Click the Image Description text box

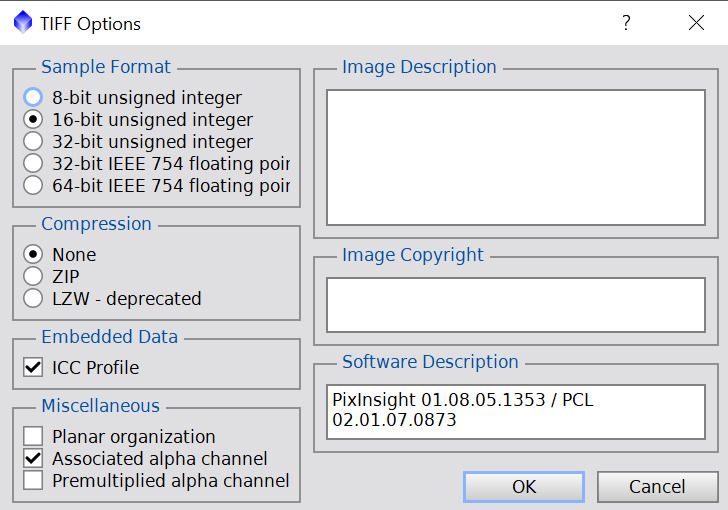[516, 157]
